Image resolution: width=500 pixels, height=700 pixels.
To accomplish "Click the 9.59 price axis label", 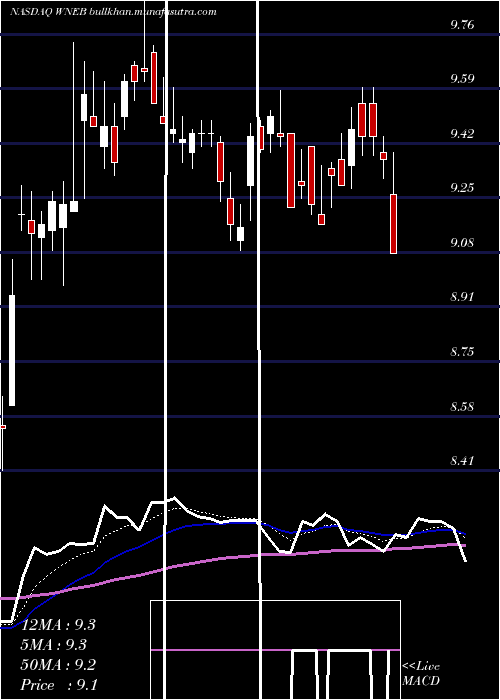I will coord(462,79).
